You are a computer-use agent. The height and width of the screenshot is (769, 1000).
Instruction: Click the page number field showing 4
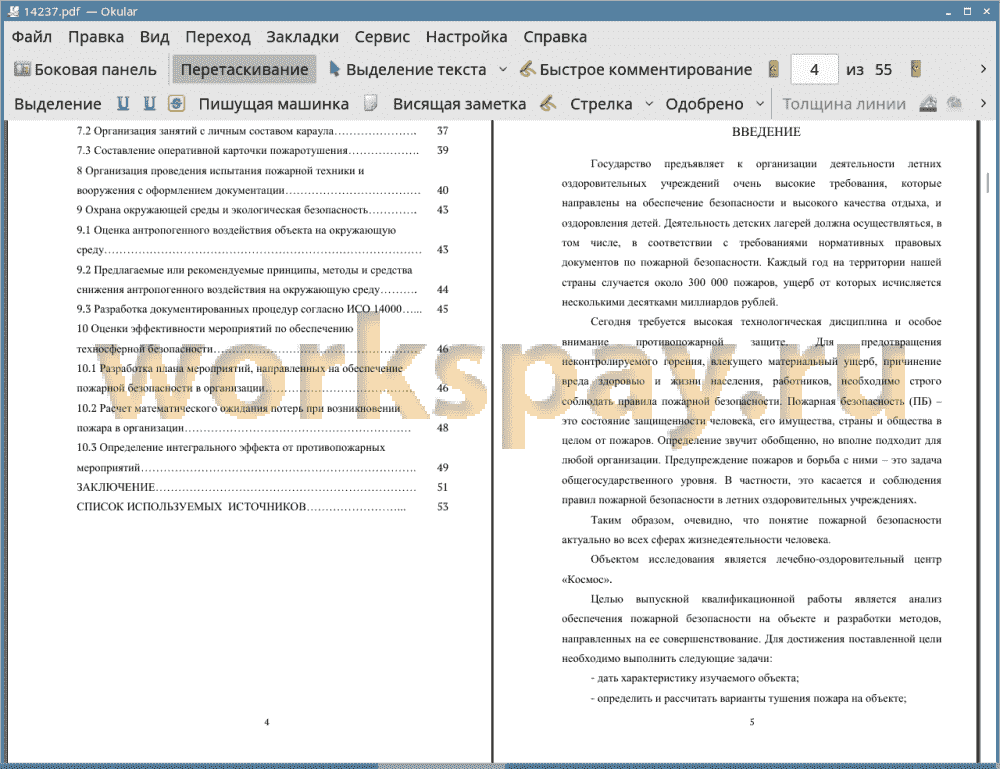click(814, 70)
